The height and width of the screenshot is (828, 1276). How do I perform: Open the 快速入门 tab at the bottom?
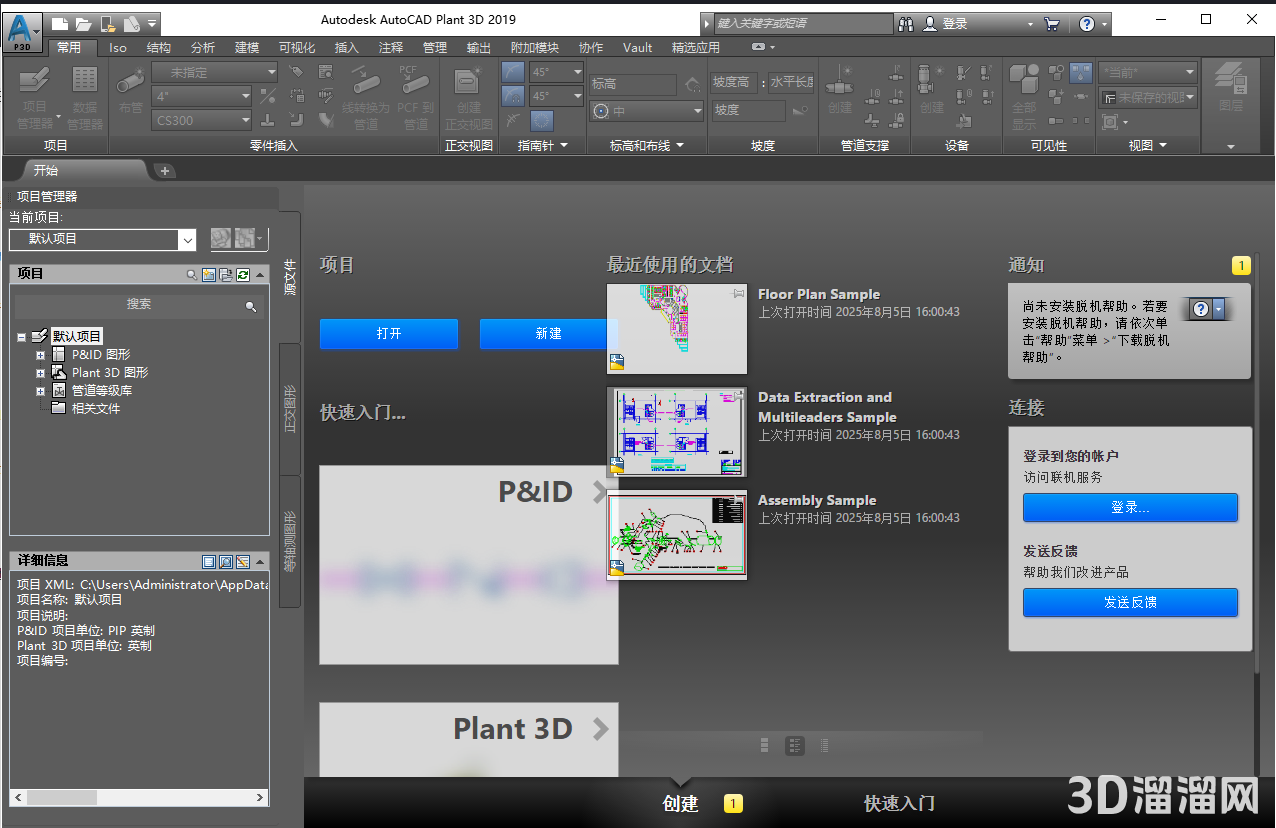897,803
